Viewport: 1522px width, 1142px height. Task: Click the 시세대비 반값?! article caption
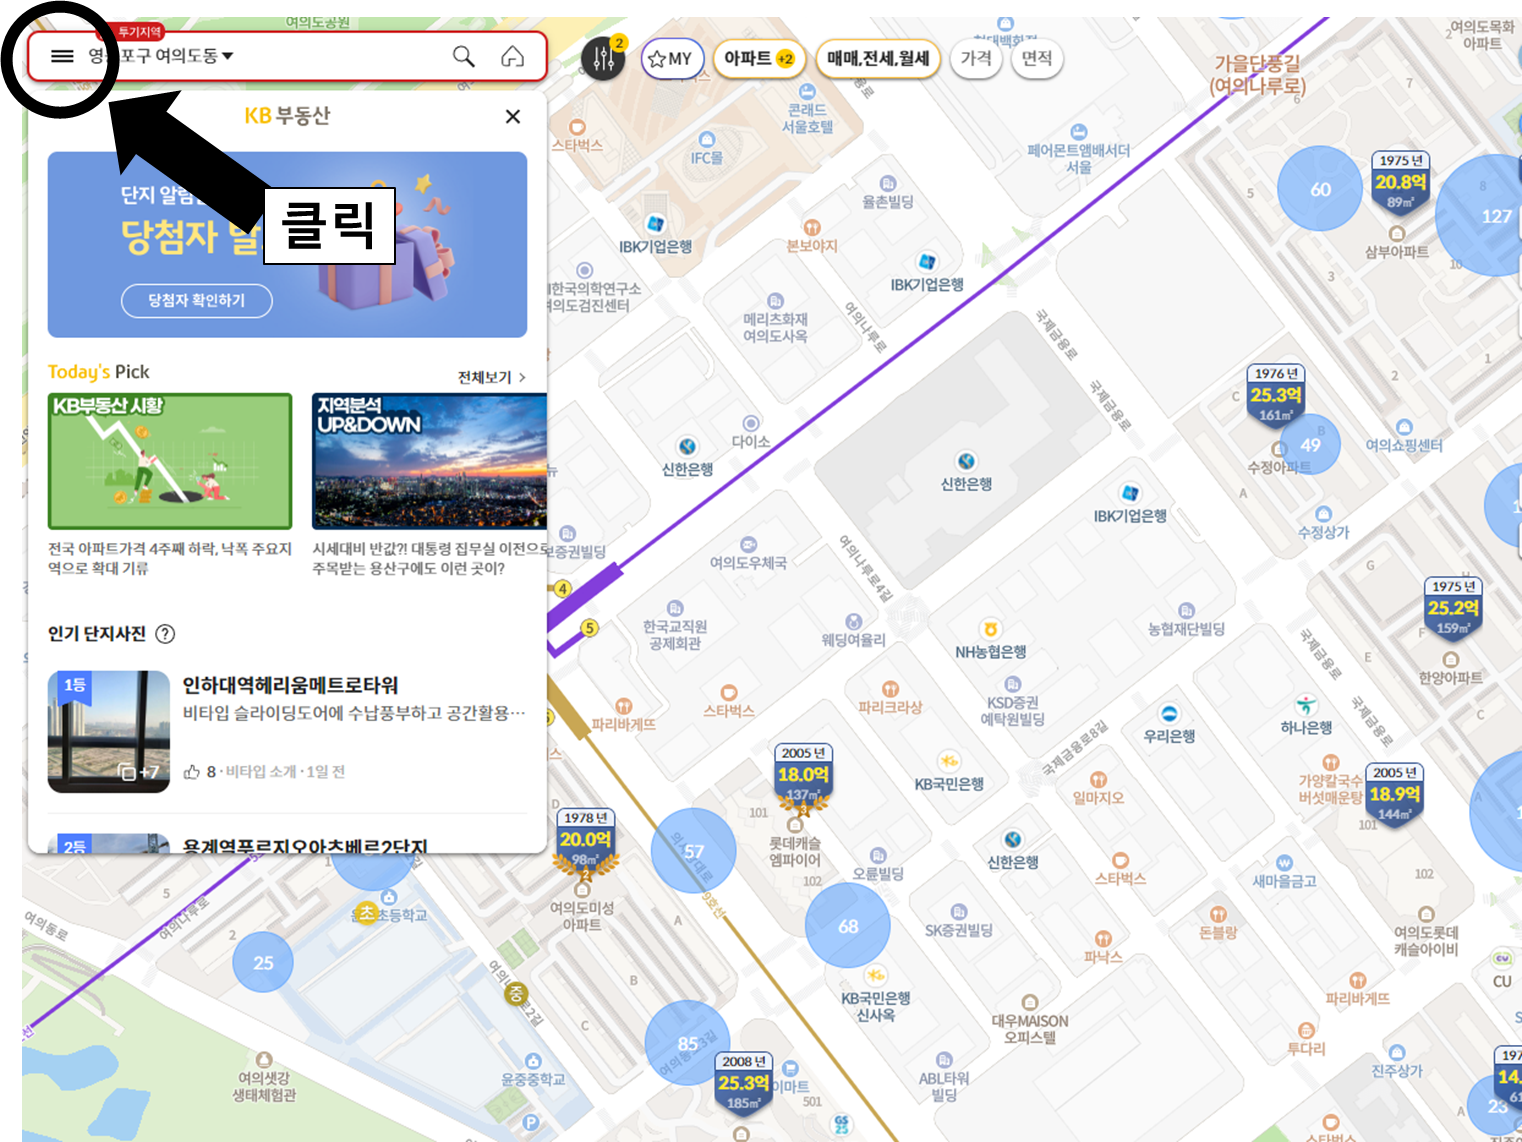[x=429, y=558]
